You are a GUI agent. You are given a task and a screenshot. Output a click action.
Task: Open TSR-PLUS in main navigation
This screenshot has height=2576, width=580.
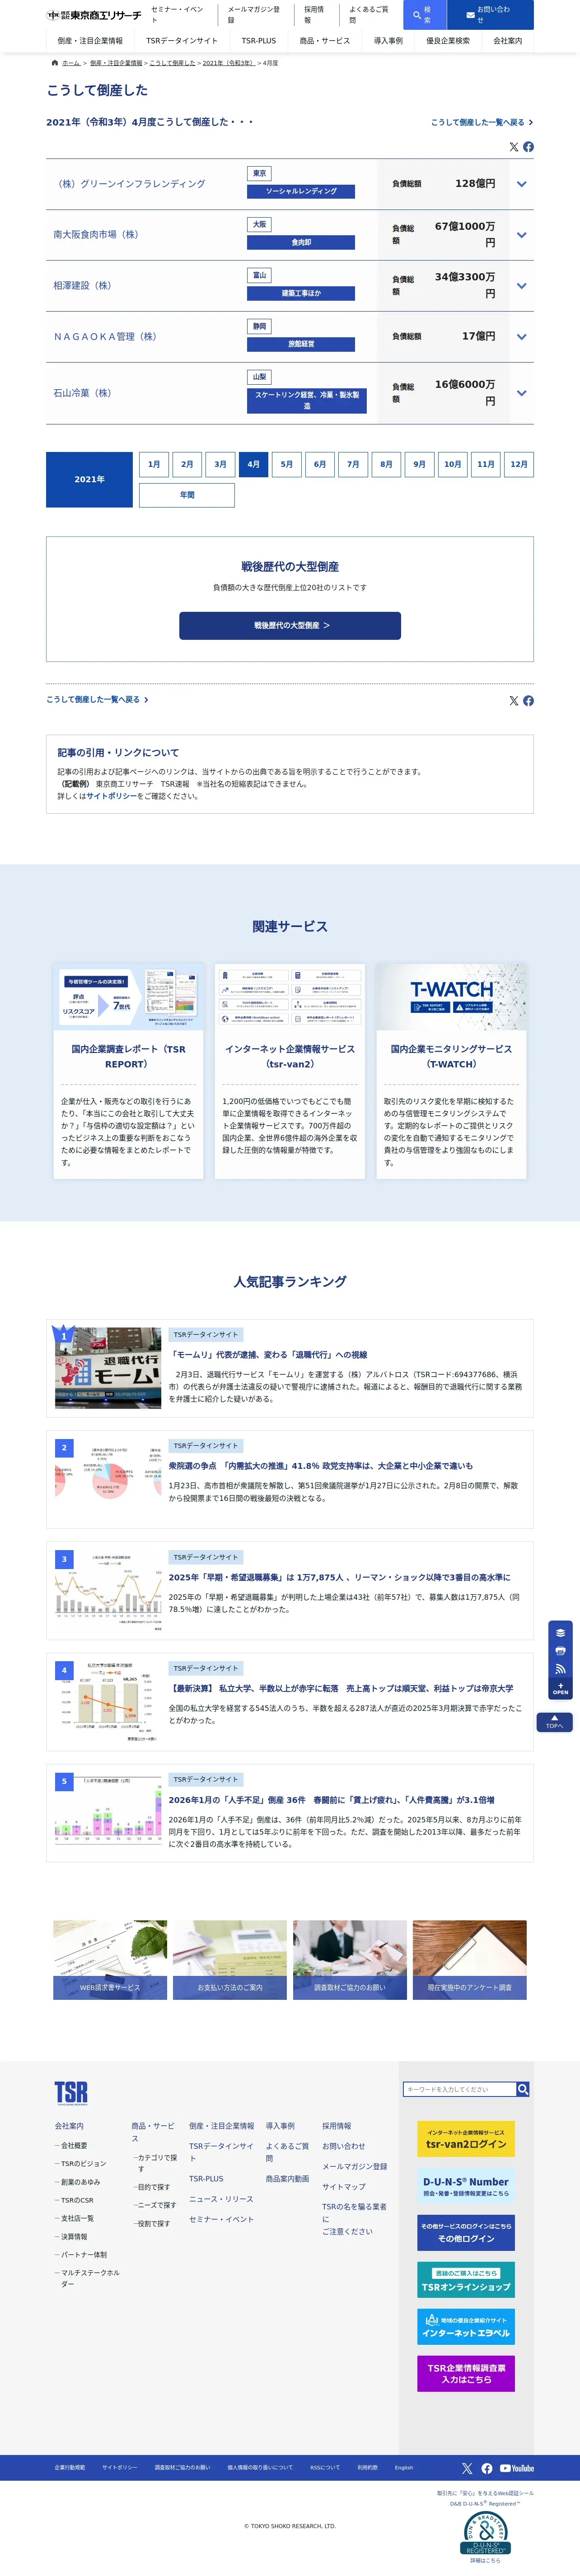tap(259, 41)
